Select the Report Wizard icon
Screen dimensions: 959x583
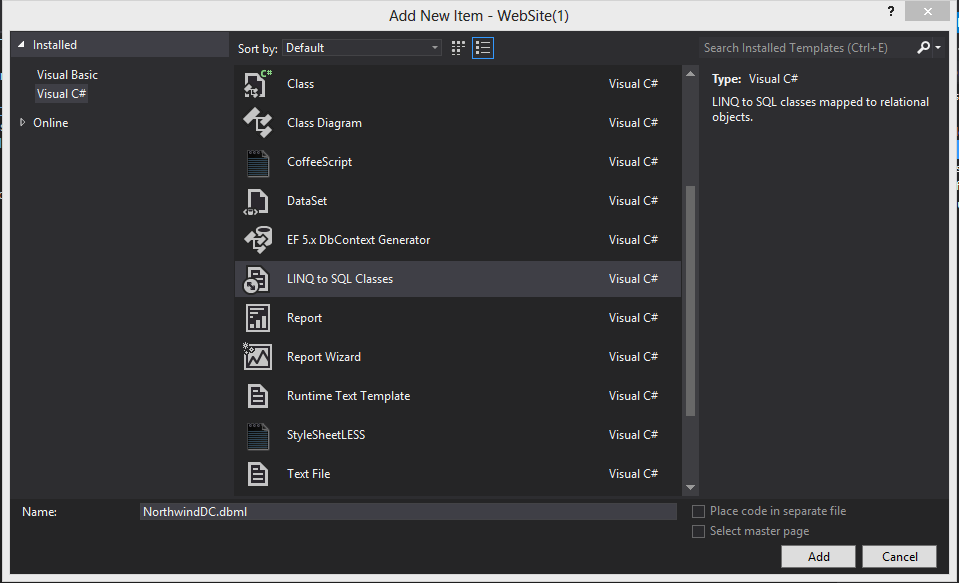coord(257,357)
